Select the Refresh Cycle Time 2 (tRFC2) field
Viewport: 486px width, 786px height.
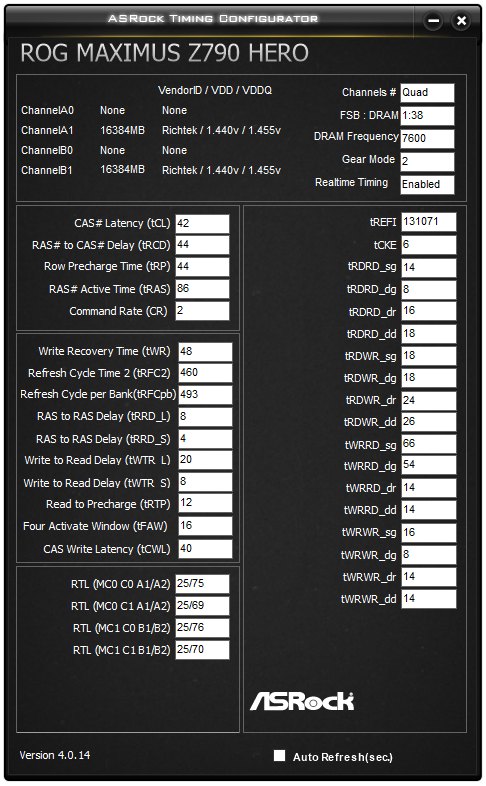205,373
